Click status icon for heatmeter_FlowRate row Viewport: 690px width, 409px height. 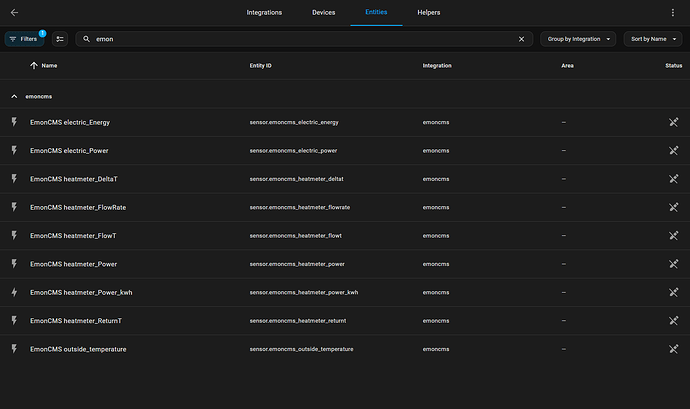[673, 207]
